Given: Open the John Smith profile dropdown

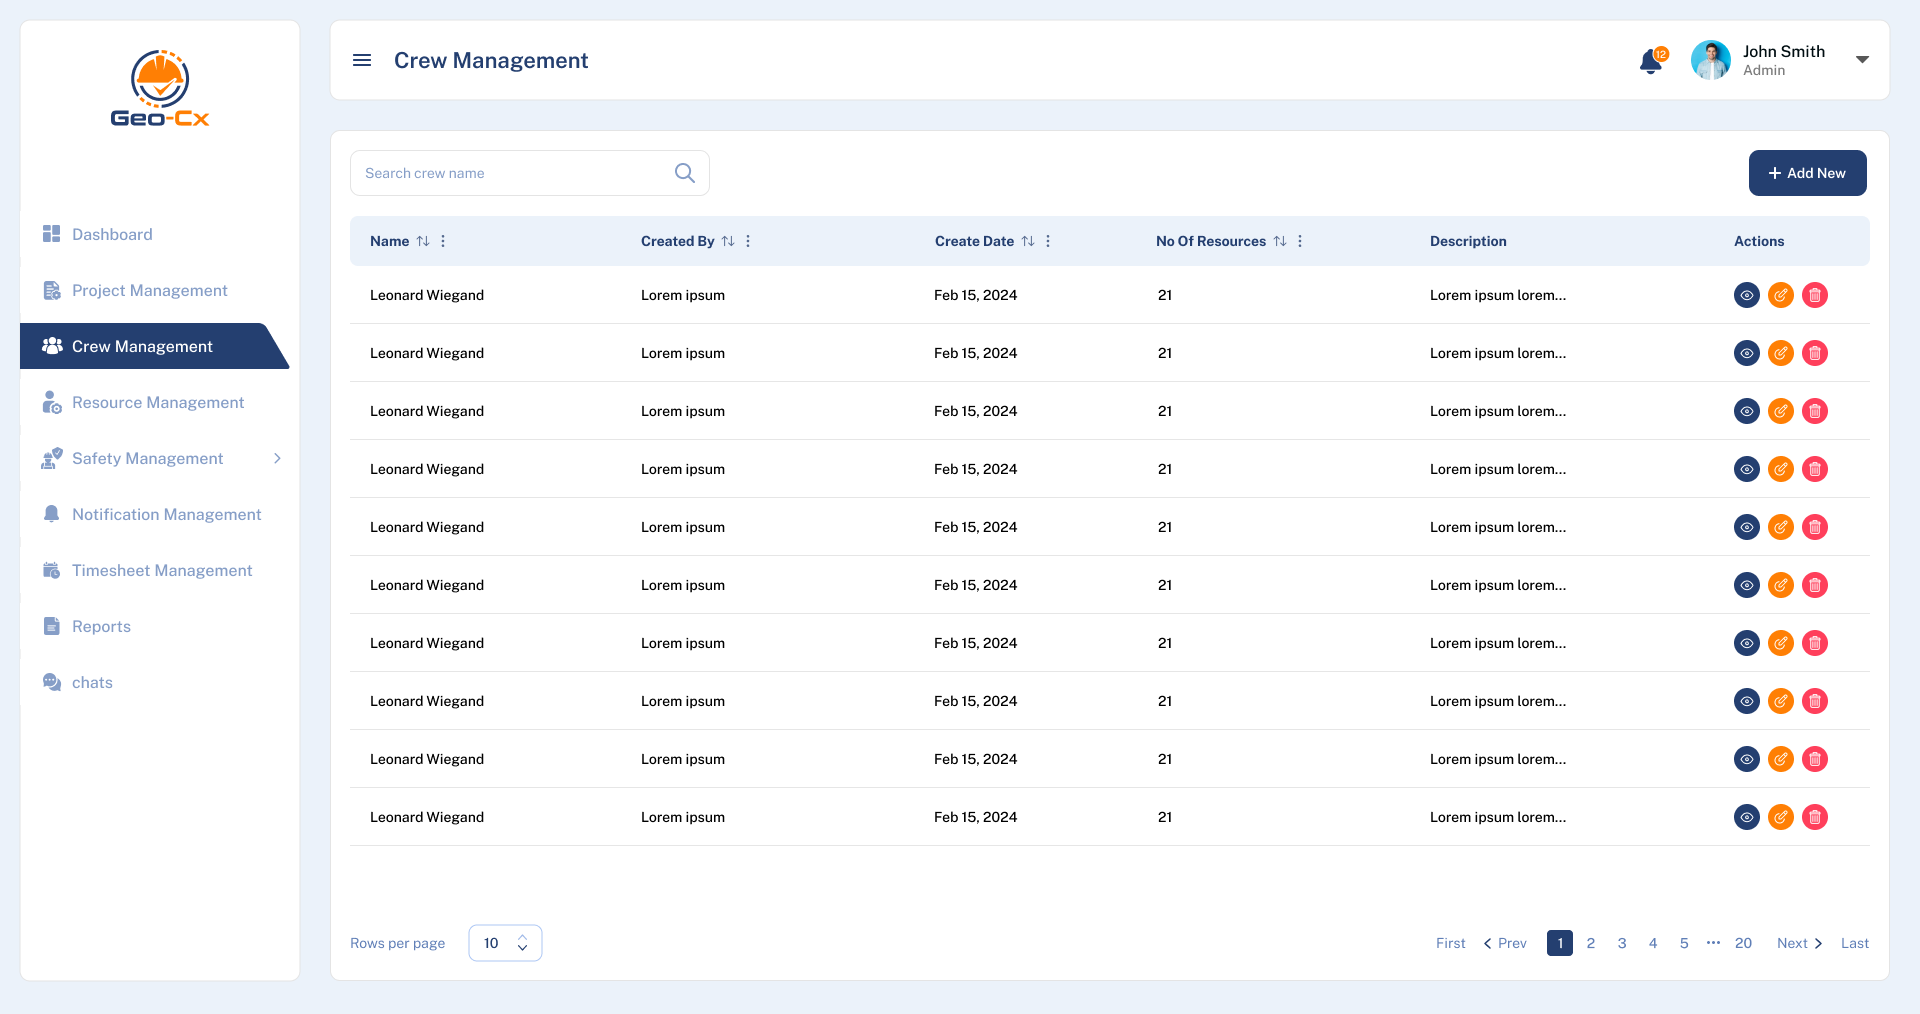Looking at the screenshot, I should [x=1862, y=60].
